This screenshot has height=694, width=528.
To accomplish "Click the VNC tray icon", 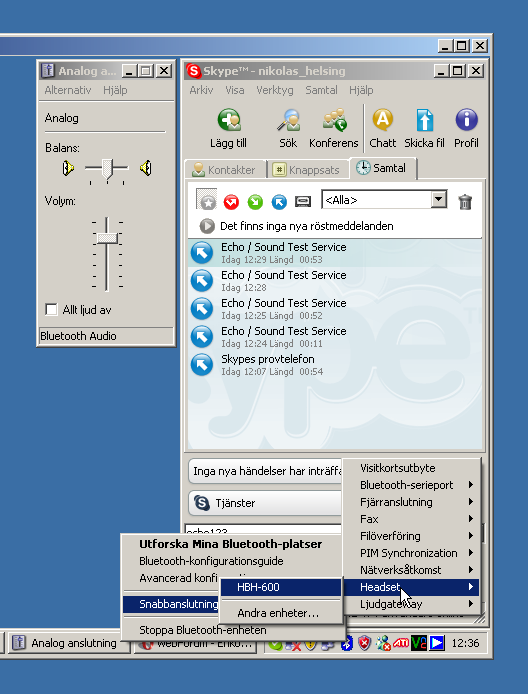I will click(x=419, y=643).
